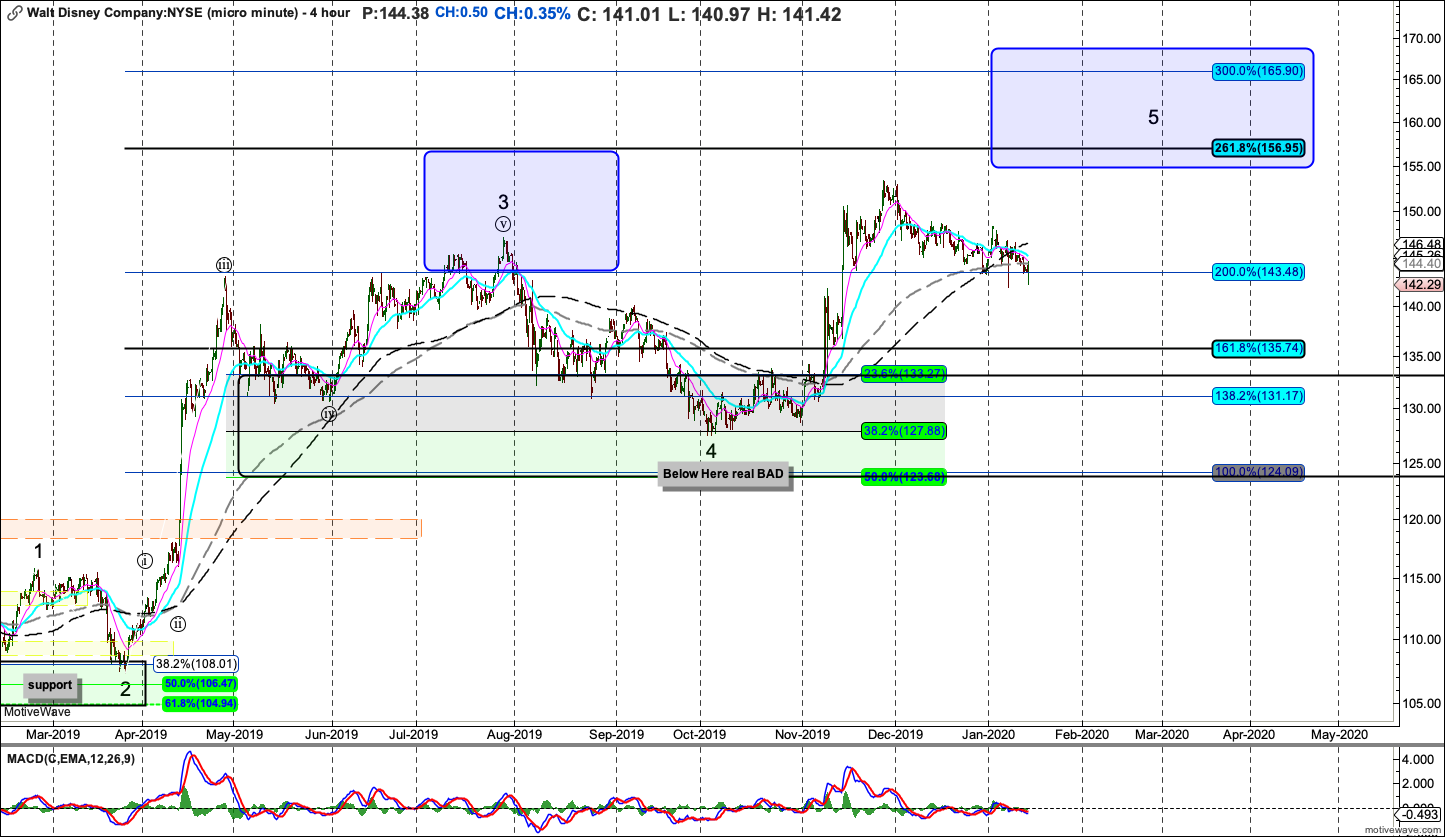Click the P:144.38 previous price readout
Screen dimensions: 1445x837
tap(396, 14)
